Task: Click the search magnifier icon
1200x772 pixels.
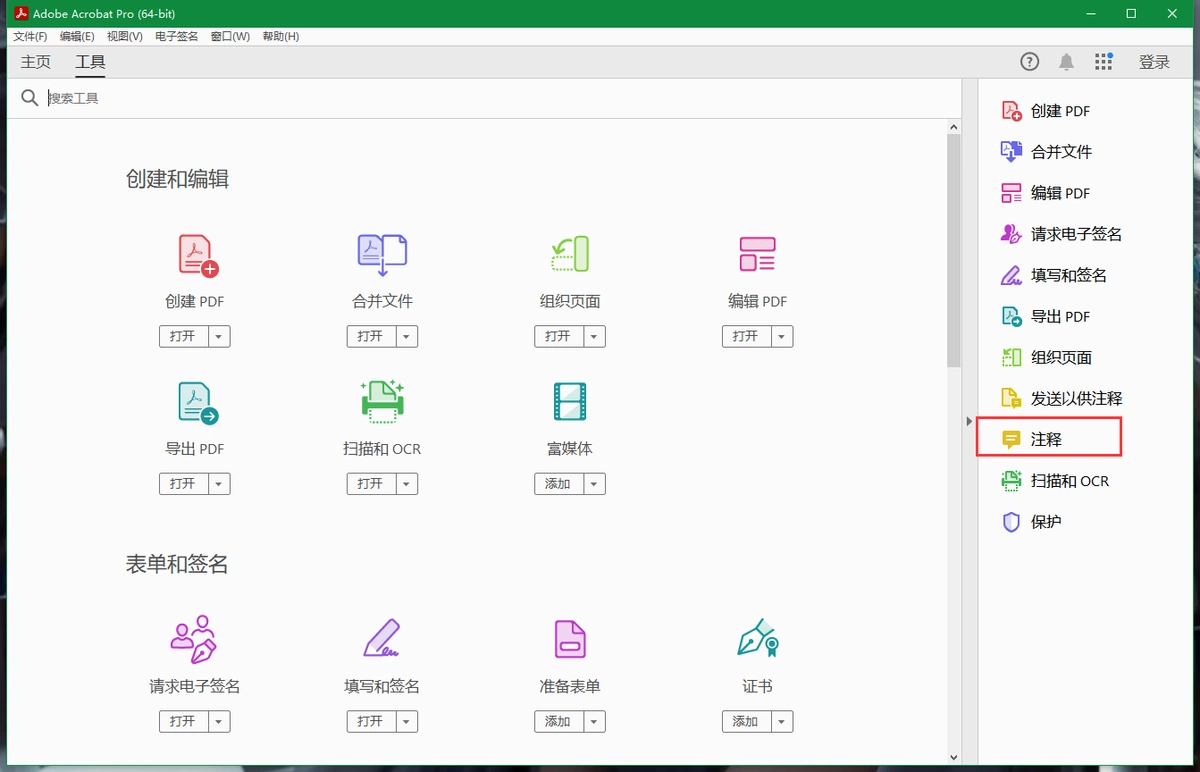Action: [30, 98]
